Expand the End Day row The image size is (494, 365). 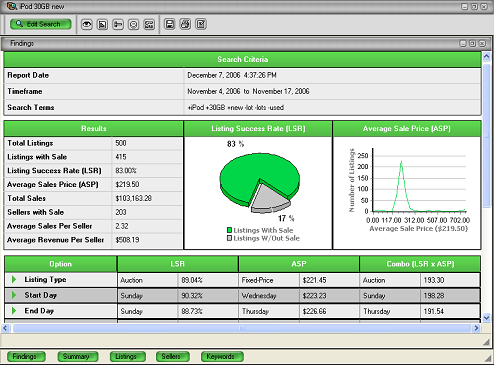click(14, 311)
